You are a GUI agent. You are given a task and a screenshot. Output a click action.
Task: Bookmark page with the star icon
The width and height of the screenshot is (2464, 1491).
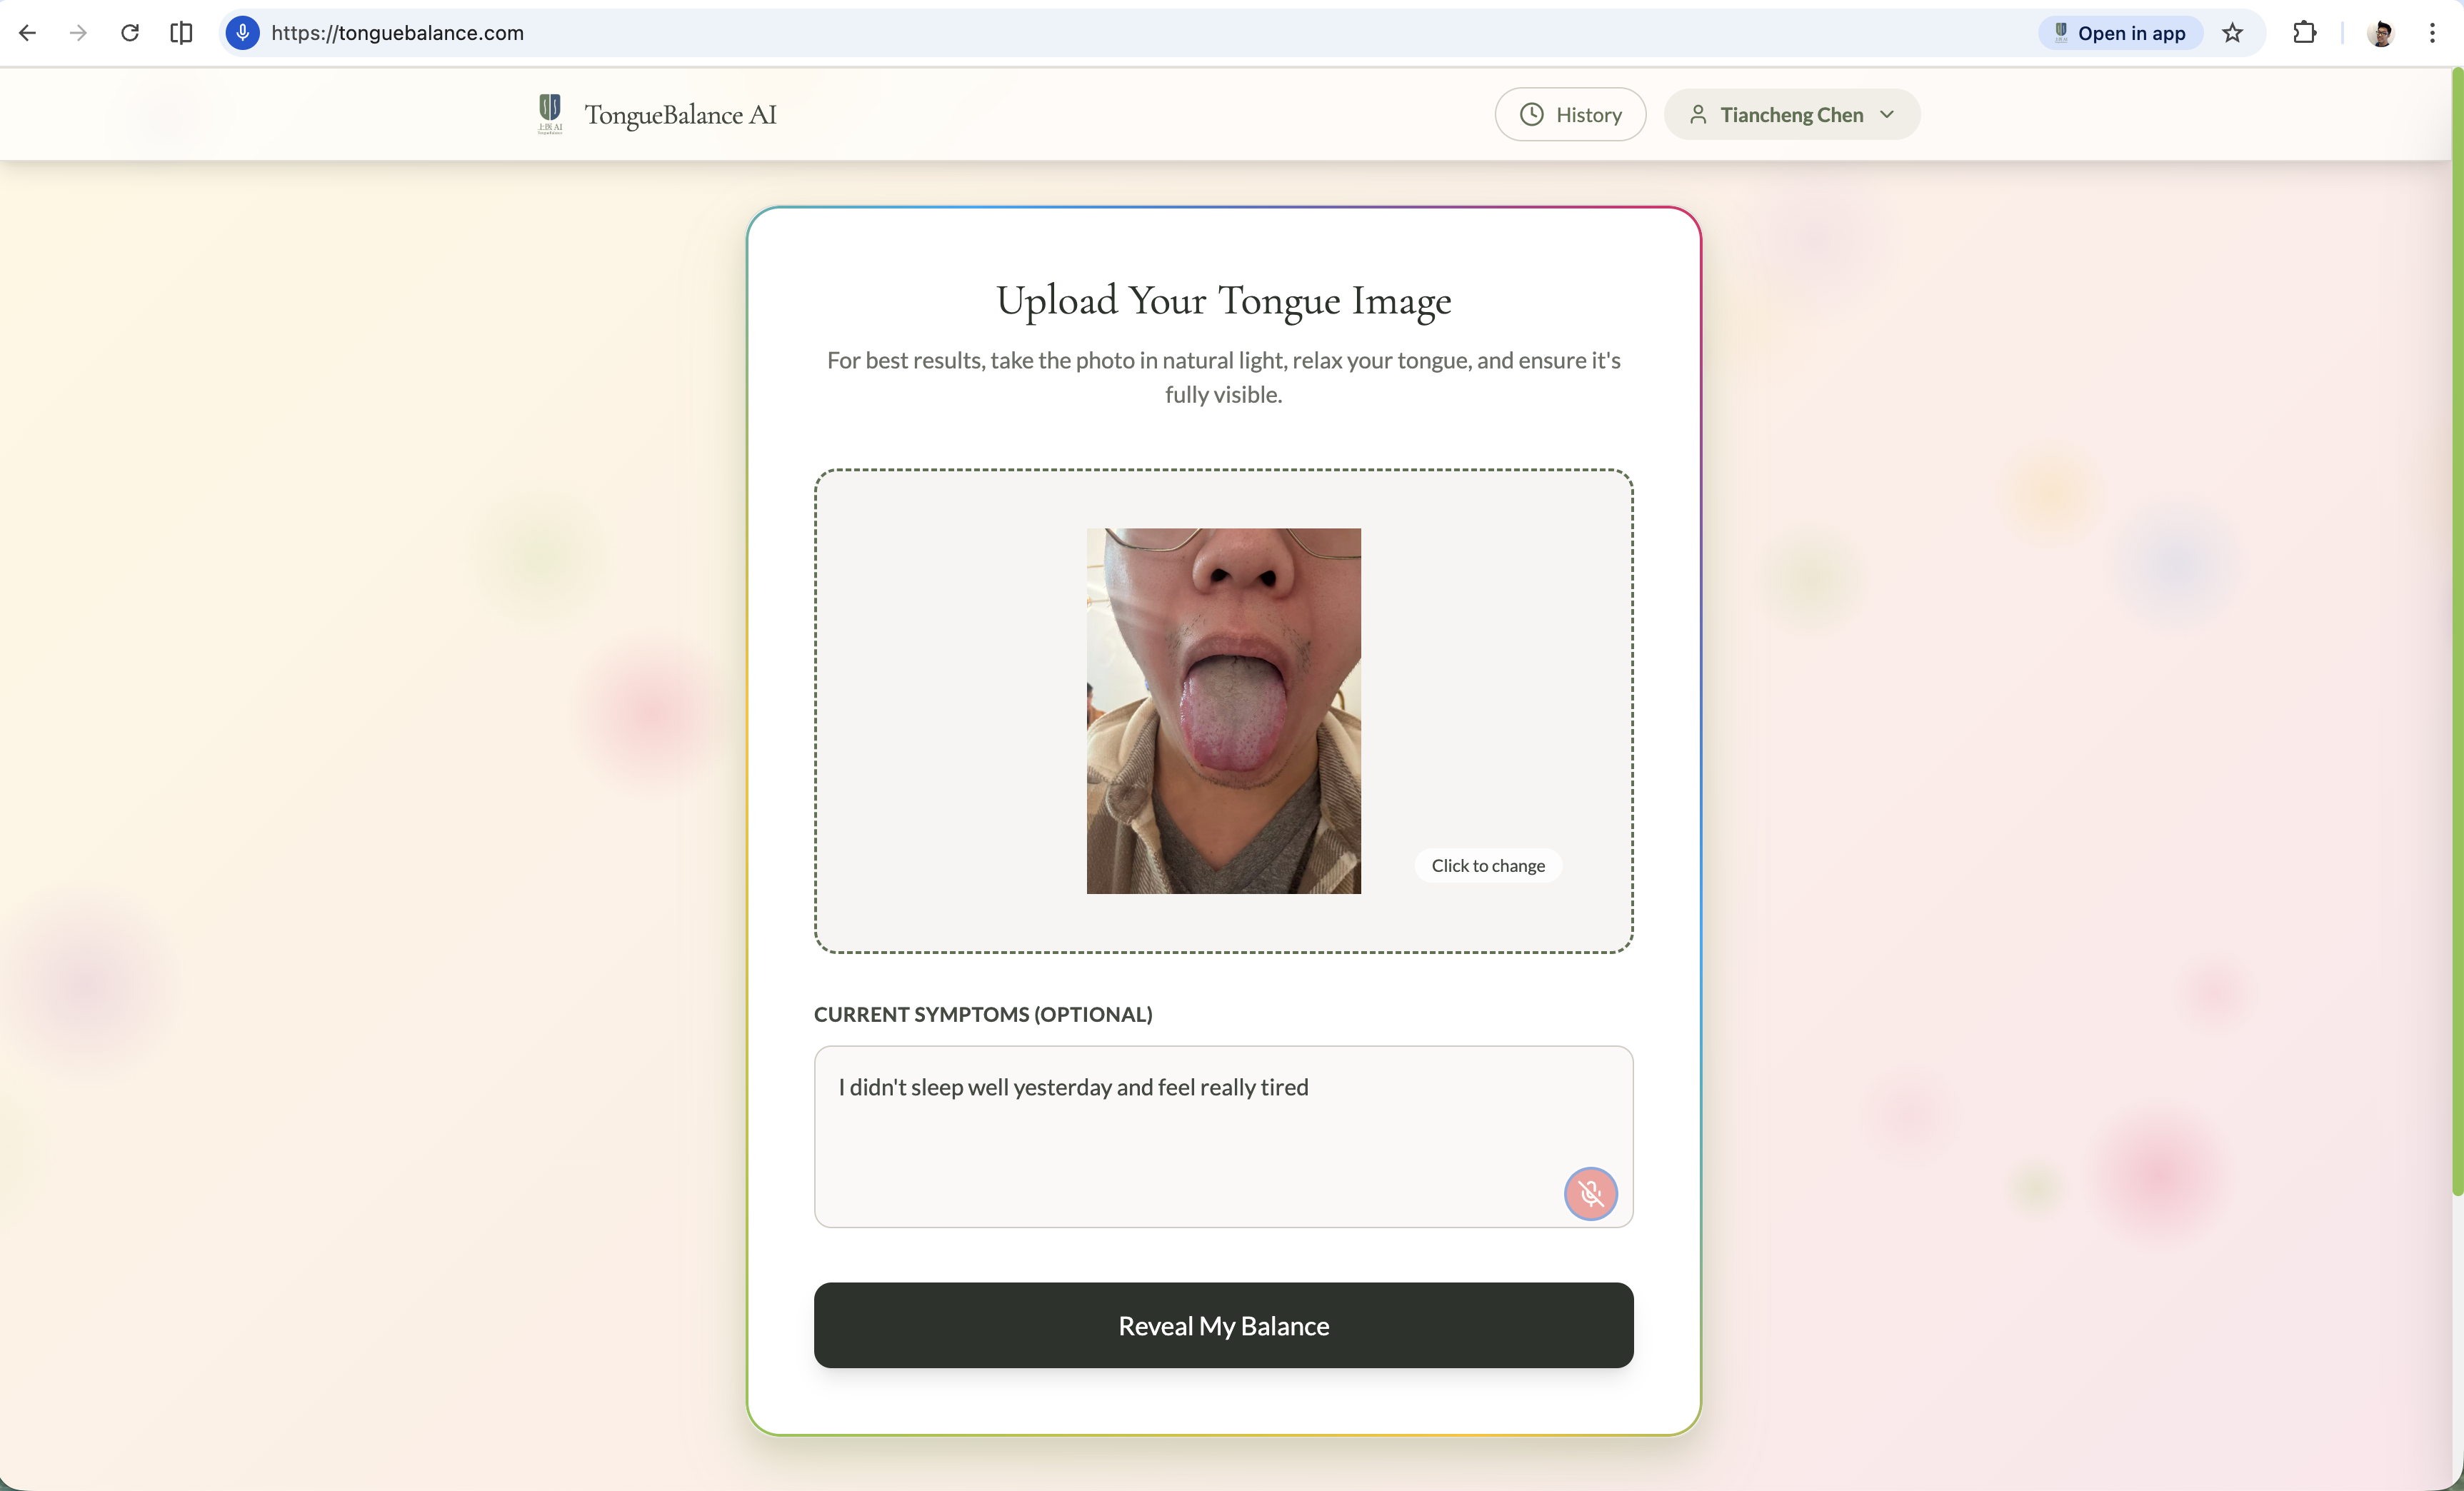[x=2232, y=33]
